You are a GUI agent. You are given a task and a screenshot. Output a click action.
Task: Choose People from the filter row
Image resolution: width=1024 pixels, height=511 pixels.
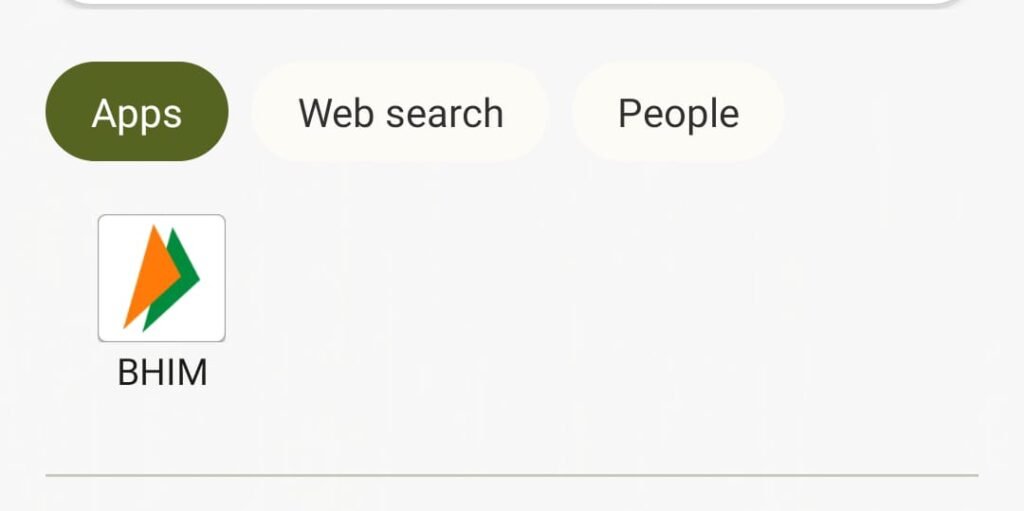pyautogui.click(x=678, y=112)
